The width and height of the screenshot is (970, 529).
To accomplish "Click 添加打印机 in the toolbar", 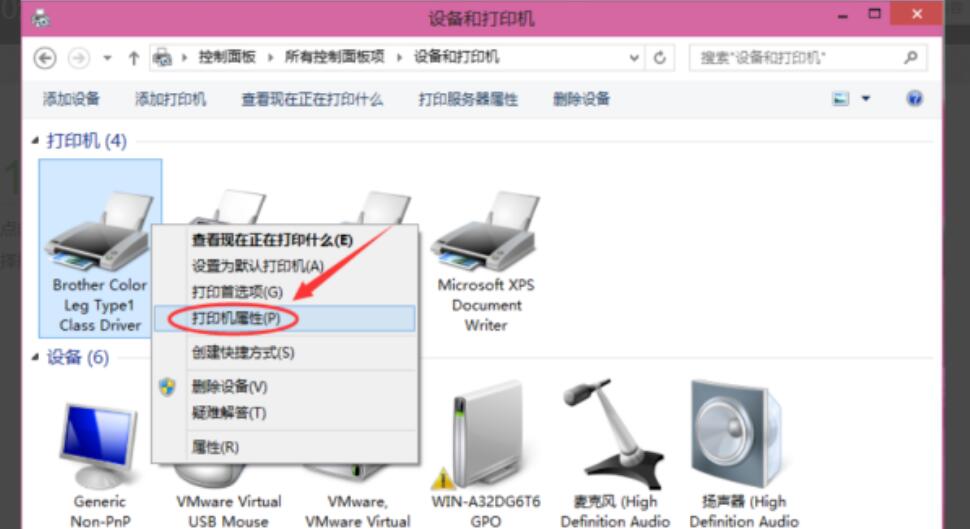I will point(170,99).
